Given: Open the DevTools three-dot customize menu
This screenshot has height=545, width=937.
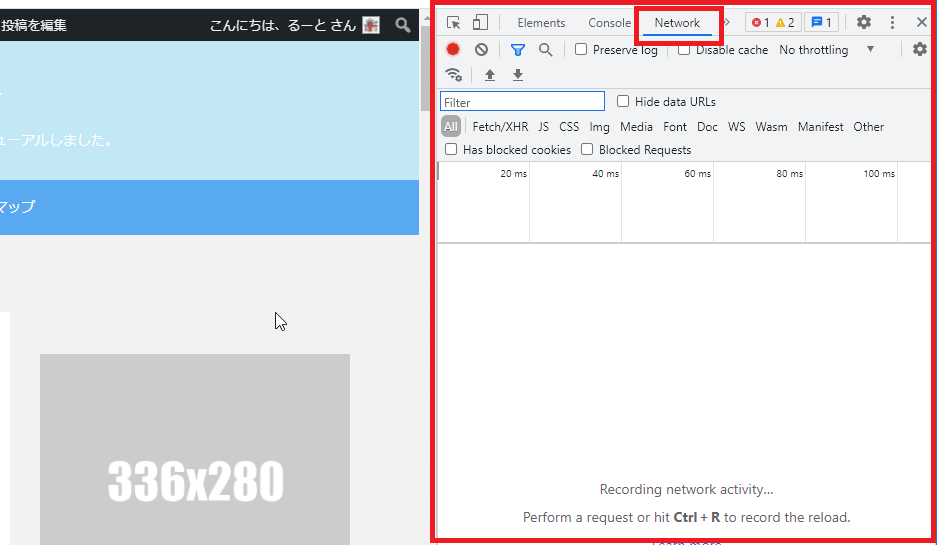Looking at the screenshot, I should pos(892,23).
